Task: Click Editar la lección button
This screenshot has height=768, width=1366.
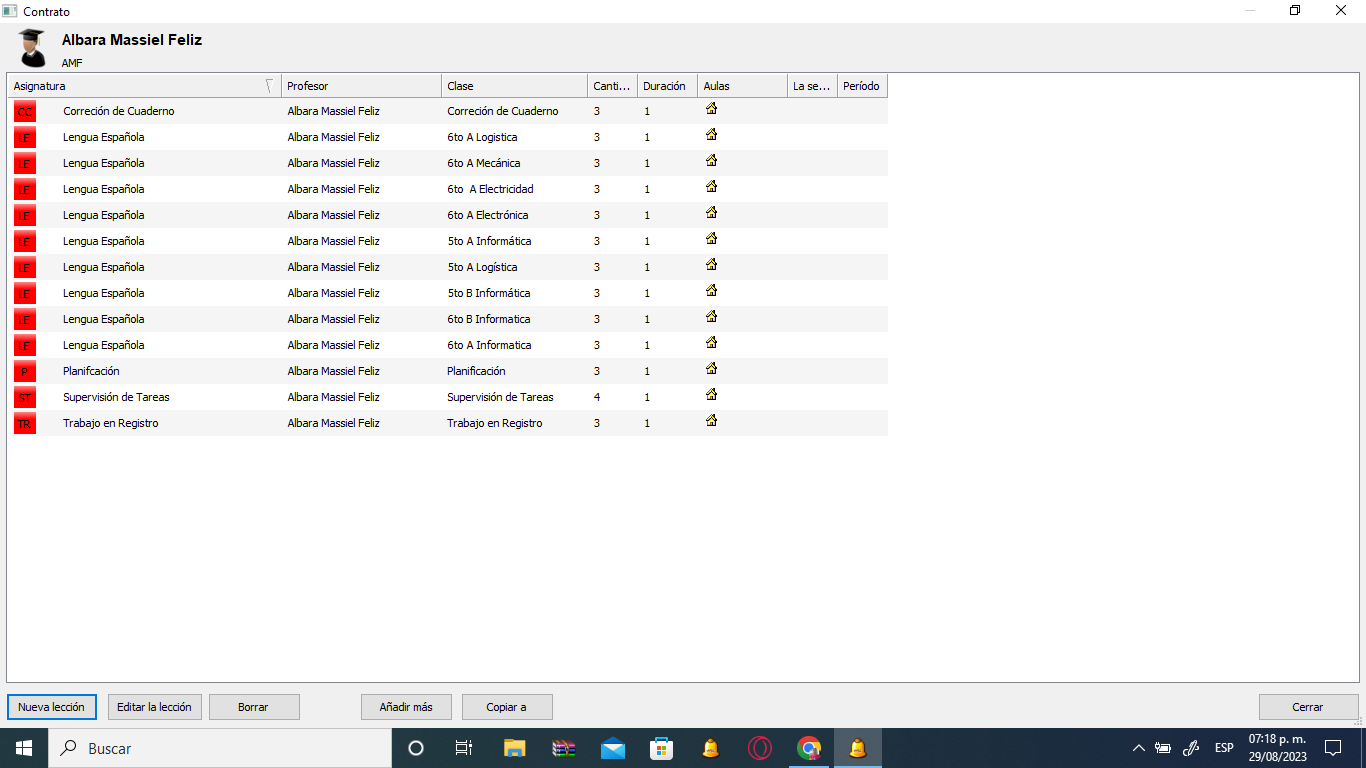Action: 154,707
